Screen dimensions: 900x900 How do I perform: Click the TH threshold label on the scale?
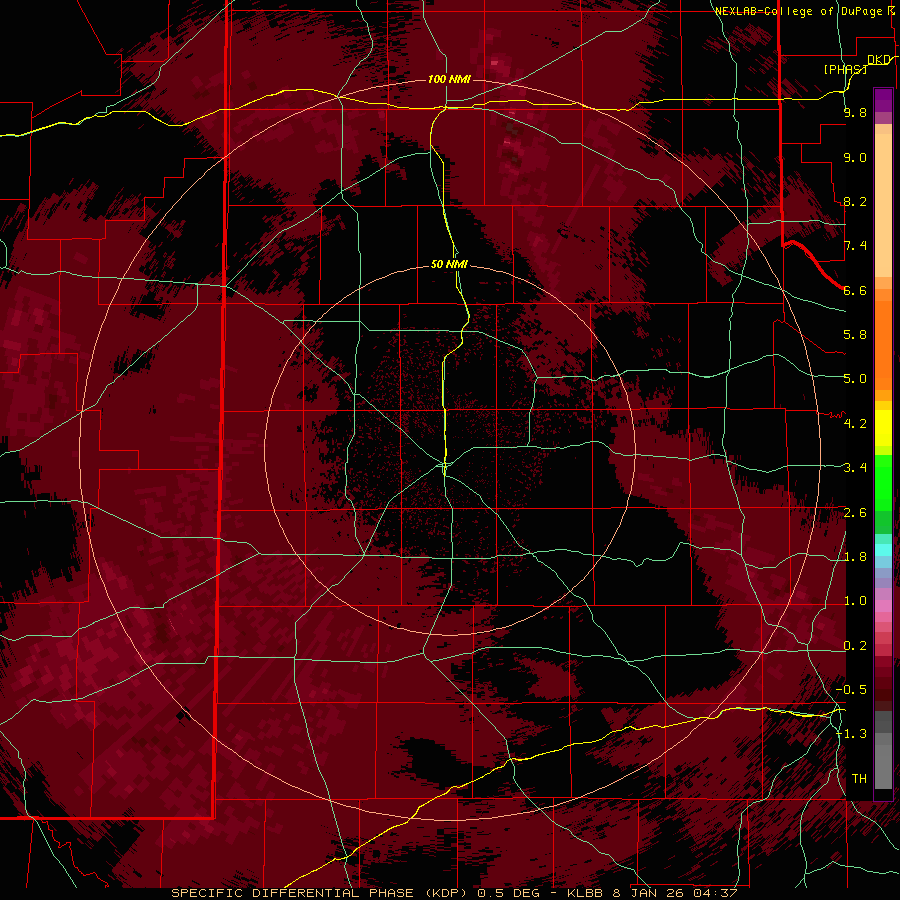(859, 779)
